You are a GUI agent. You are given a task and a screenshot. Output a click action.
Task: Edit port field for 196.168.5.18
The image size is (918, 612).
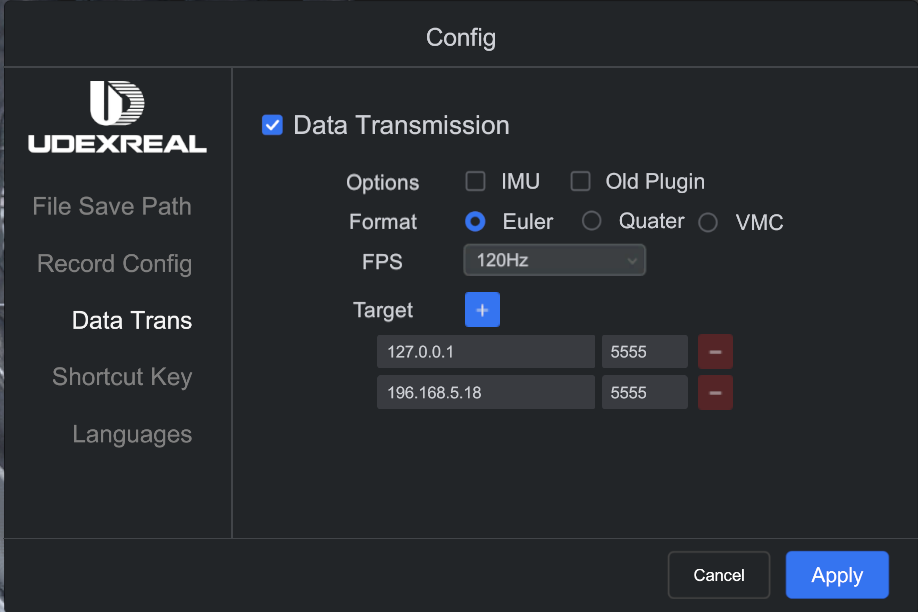pyautogui.click(x=644, y=393)
